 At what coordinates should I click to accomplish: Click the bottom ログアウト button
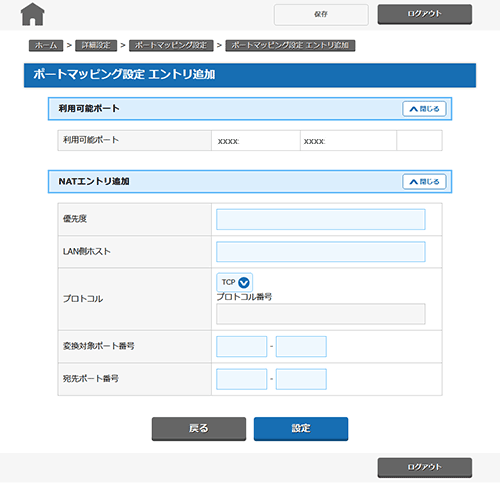[425, 467]
